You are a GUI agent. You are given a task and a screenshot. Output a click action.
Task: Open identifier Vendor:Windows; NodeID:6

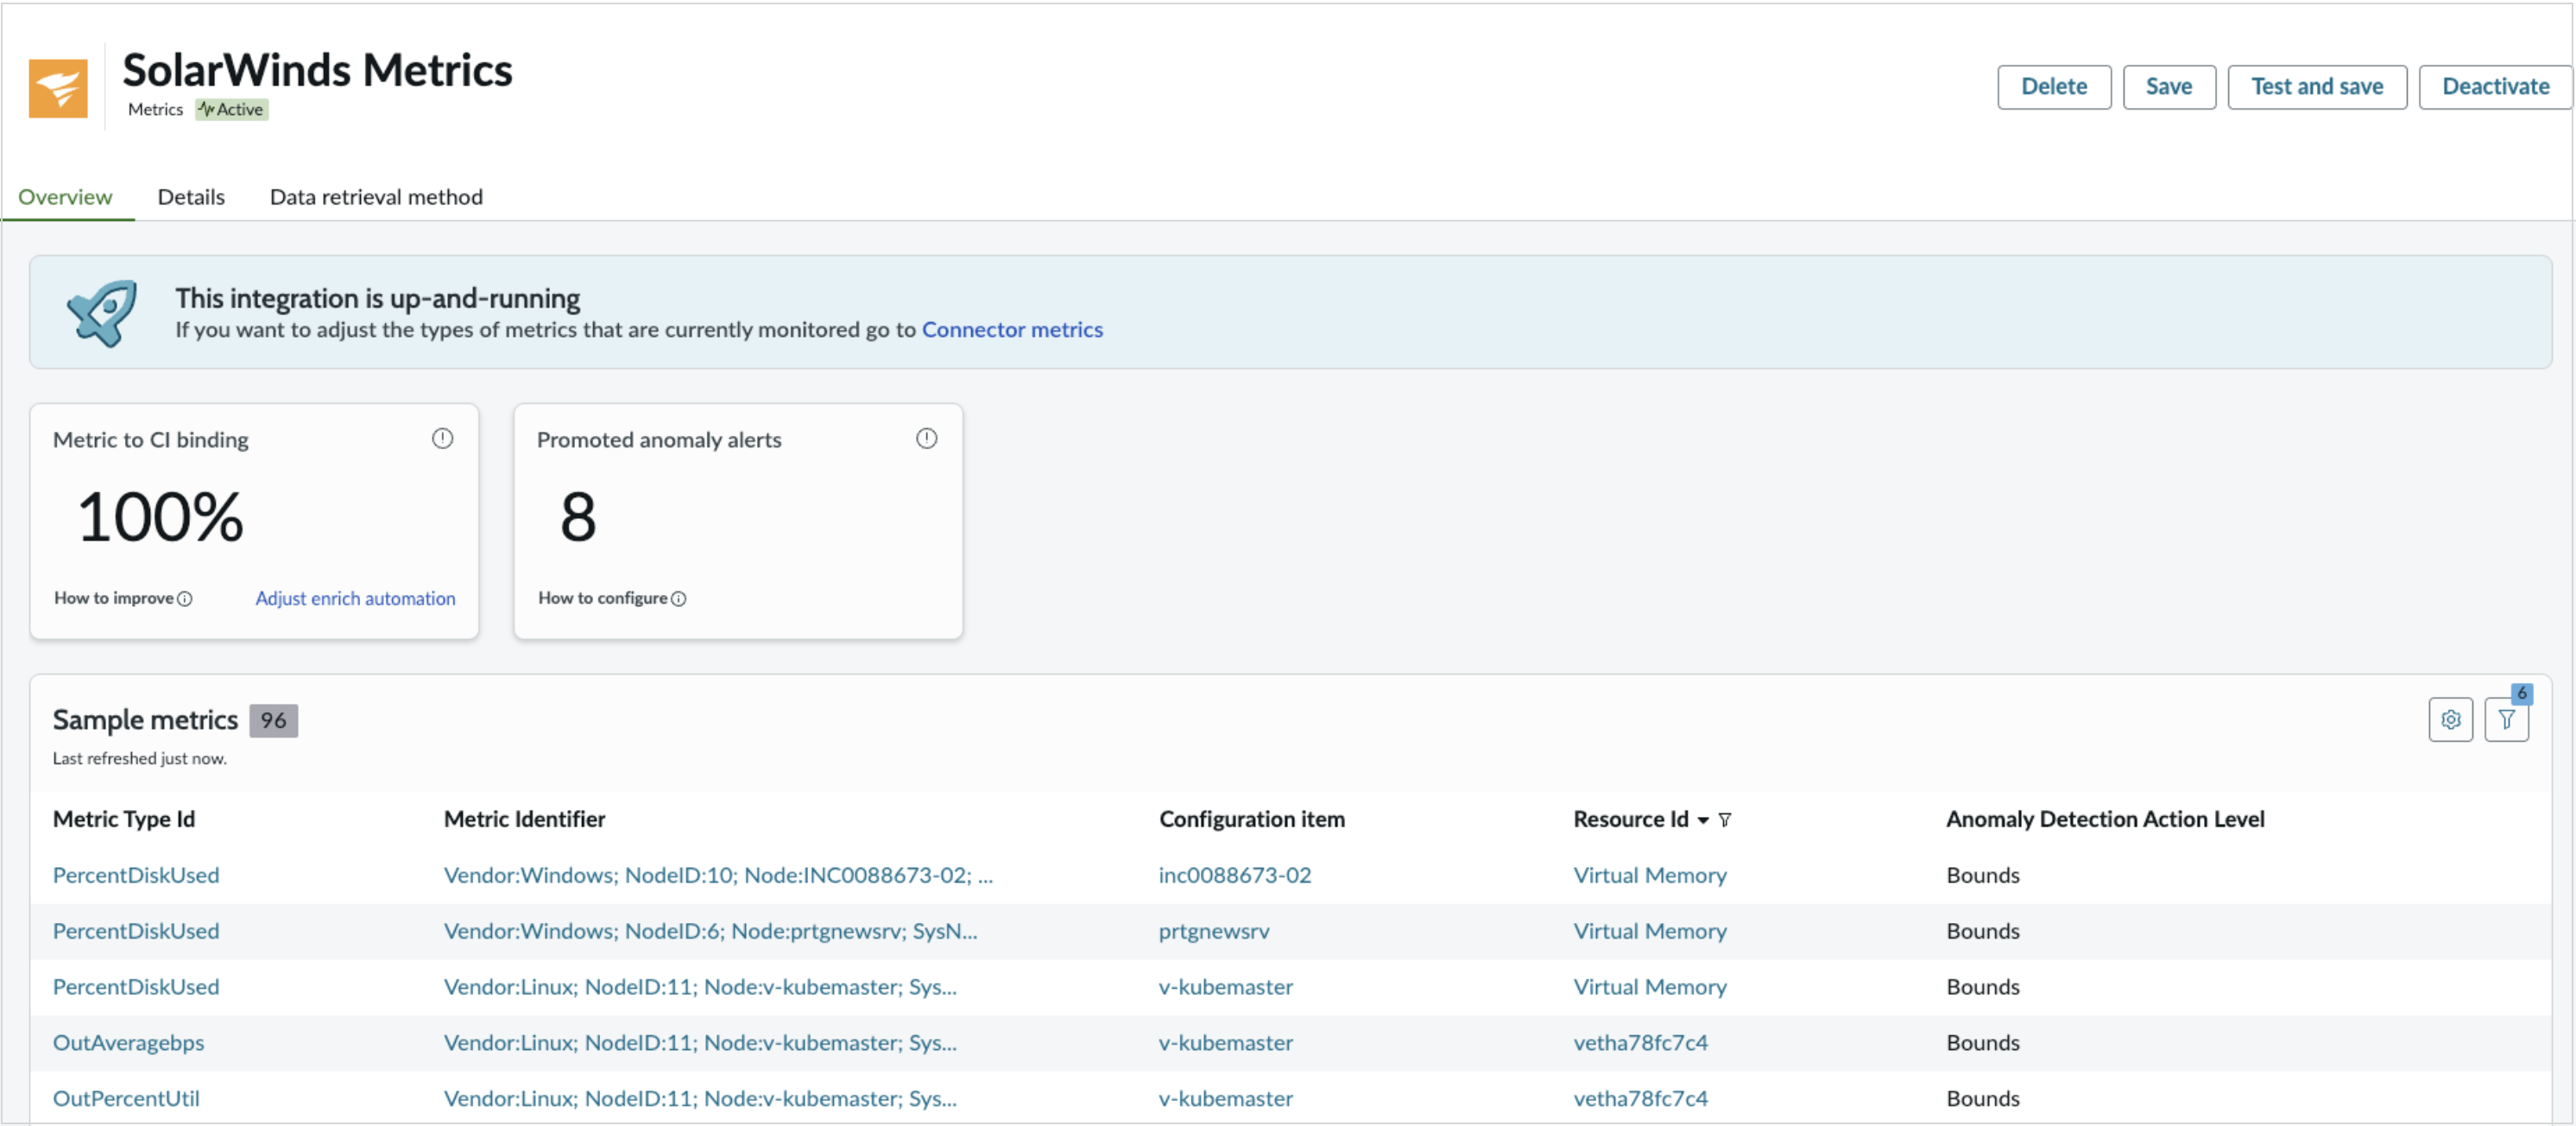pos(710,931)
